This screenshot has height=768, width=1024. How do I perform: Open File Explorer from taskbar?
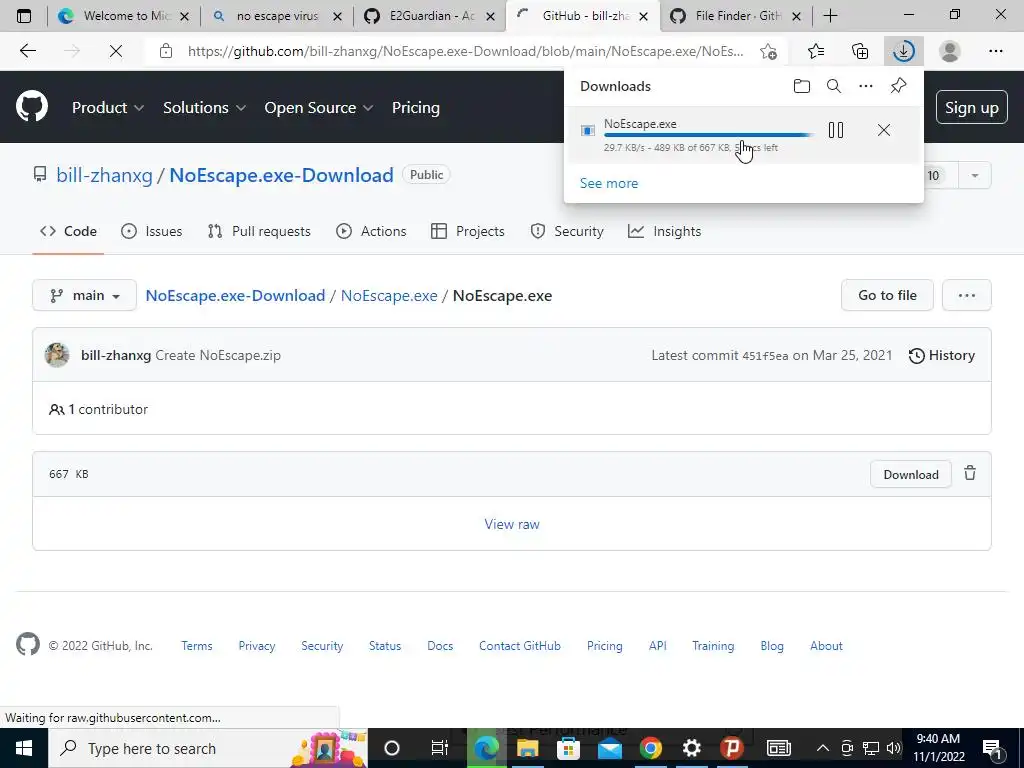(x=527, y=748)
